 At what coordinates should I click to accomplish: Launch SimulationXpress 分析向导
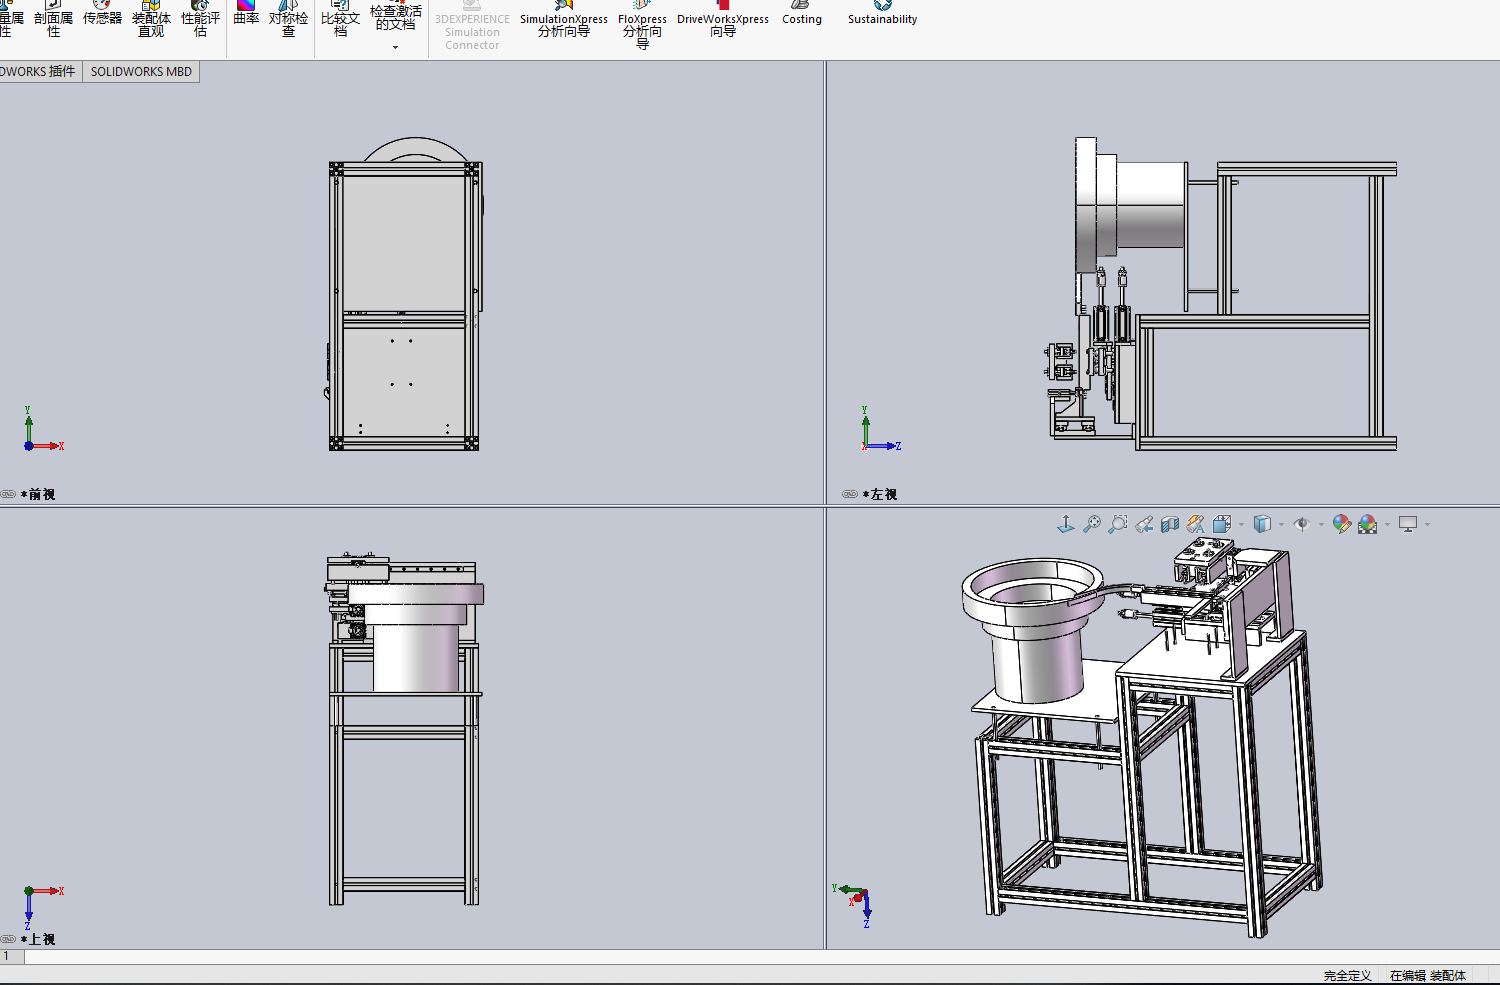563,20
